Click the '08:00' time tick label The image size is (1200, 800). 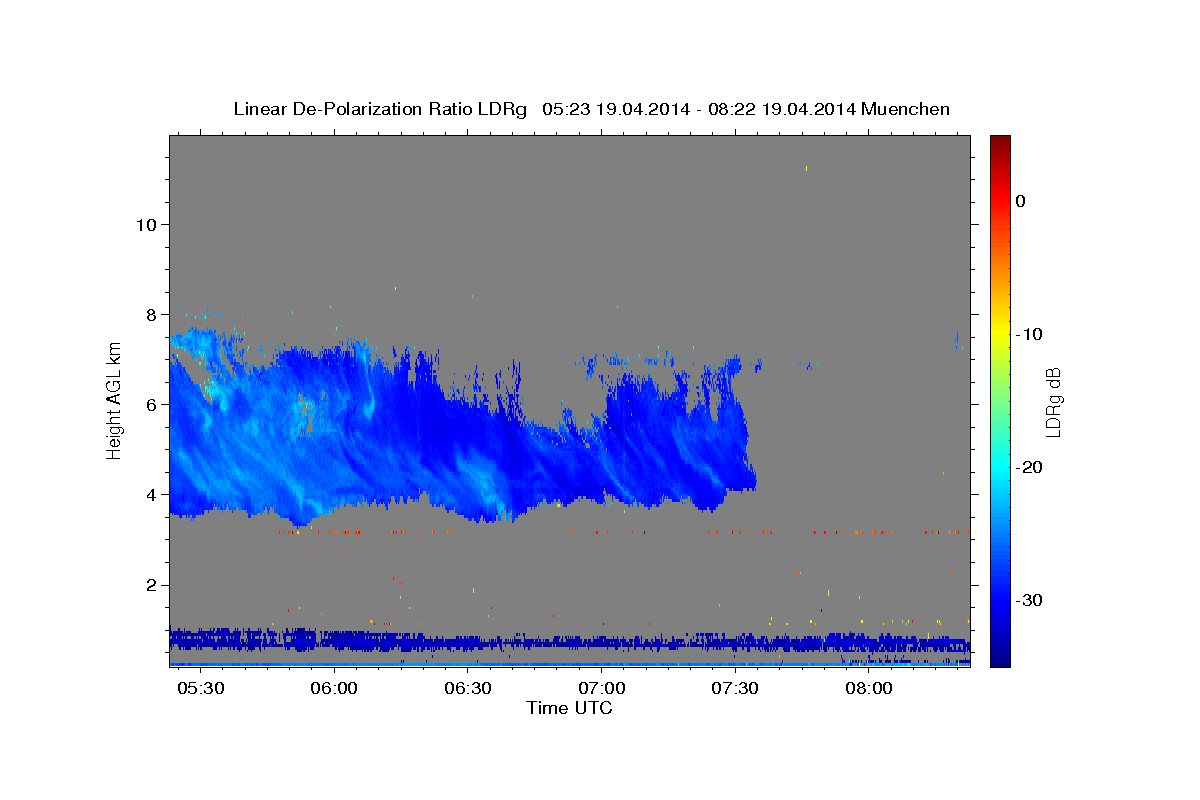pos(869,689)
